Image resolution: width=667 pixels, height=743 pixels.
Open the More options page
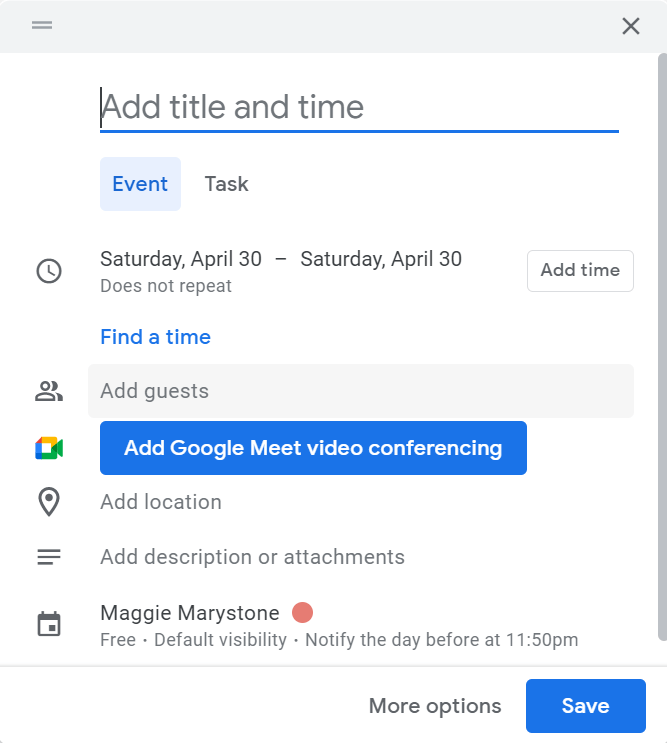[x=435, y=706]
